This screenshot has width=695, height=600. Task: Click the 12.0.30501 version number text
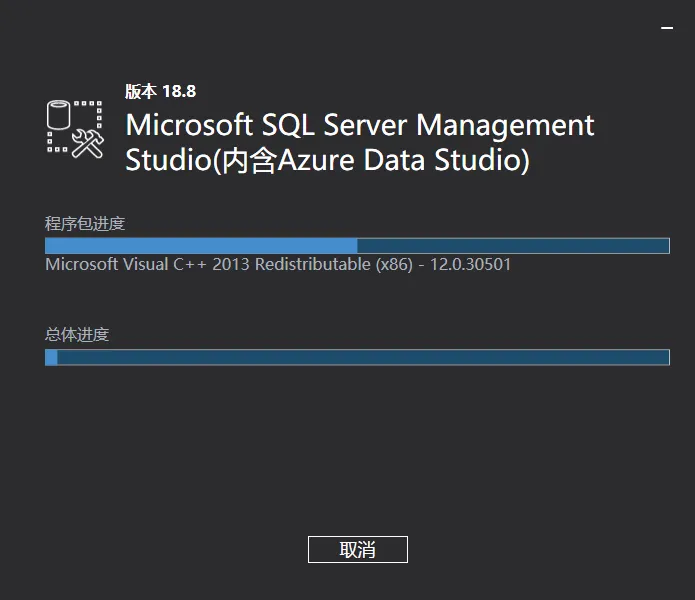pos(470,265)
